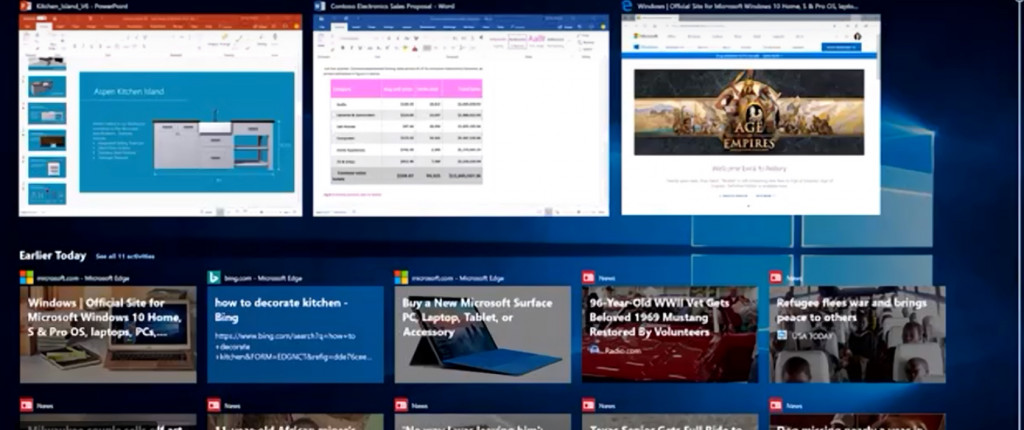
Task: Click the Kitchen_Island_V6 - PowerPoint title text
Action: (x=82, y=7)
